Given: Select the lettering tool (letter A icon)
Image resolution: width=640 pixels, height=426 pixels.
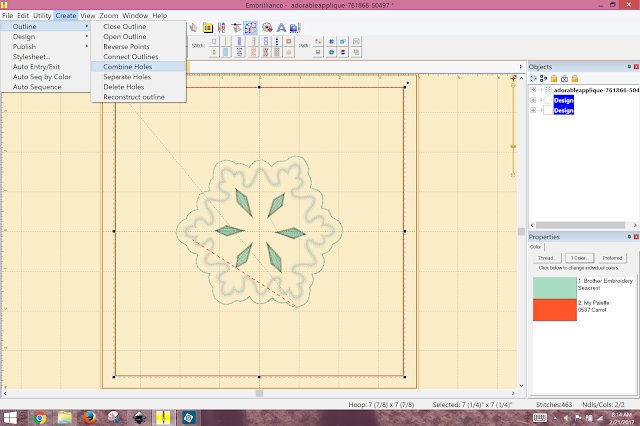Looking at the screenshot, I should (281, 28).
